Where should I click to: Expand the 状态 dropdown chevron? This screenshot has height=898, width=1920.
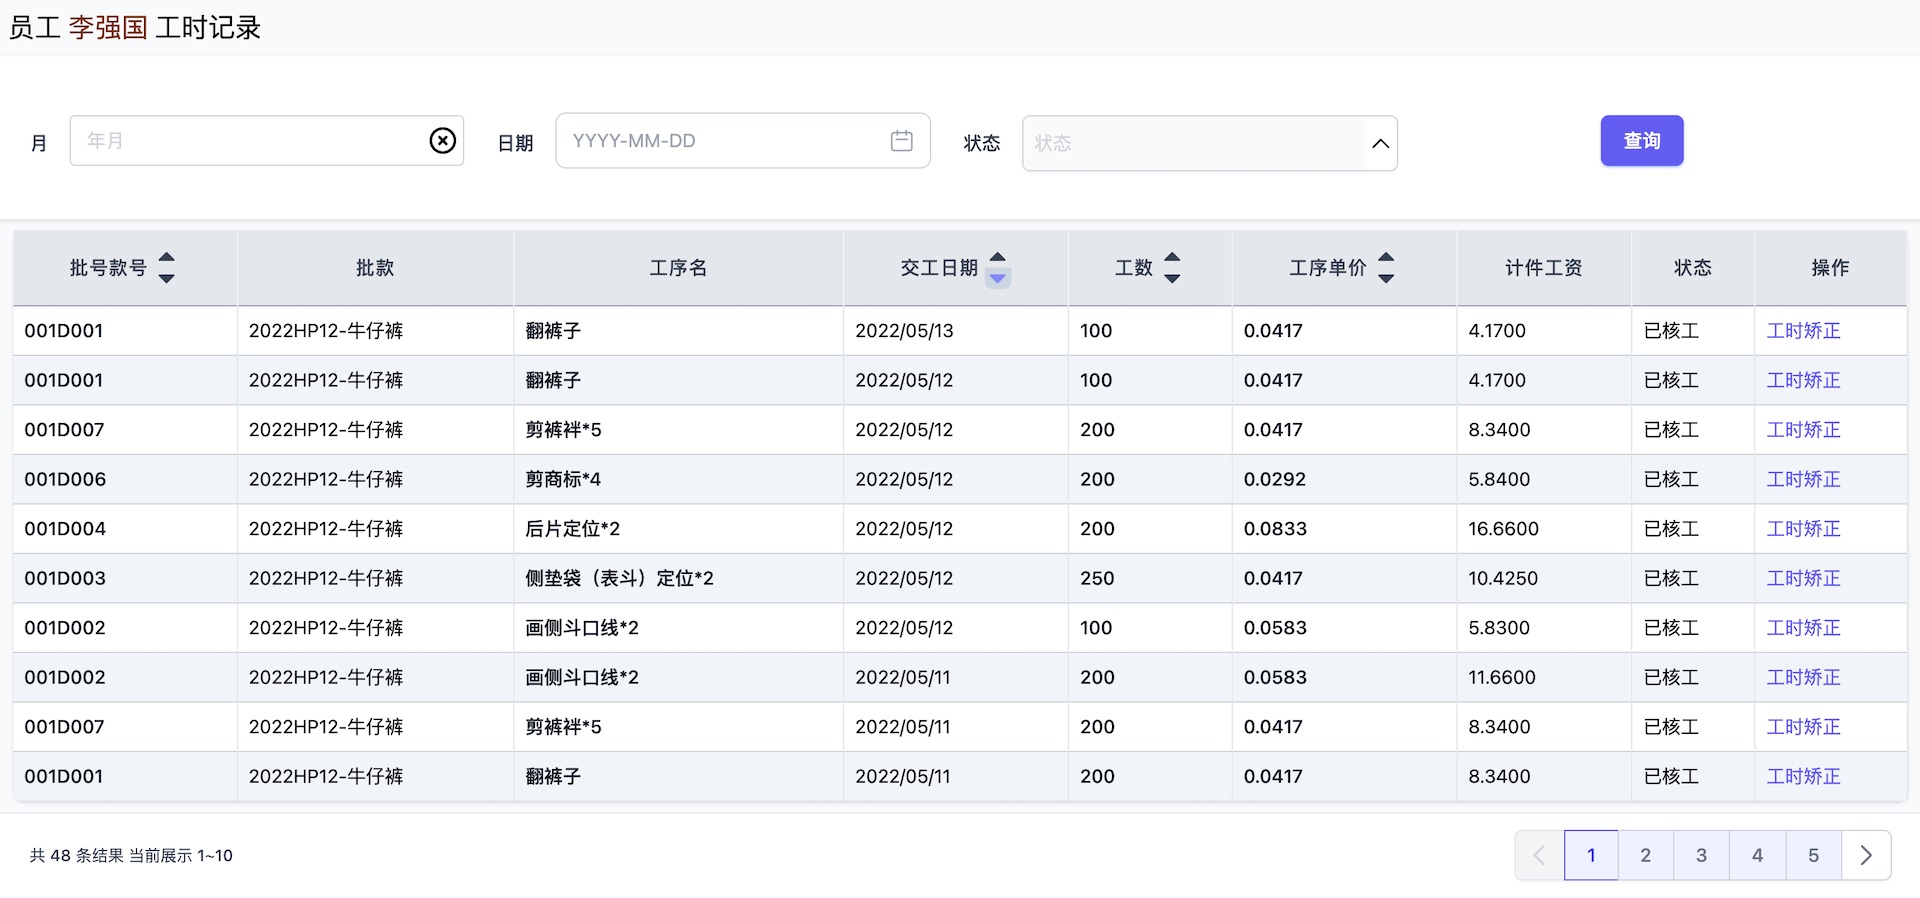pyautogui.click(x=1380, y=143)
